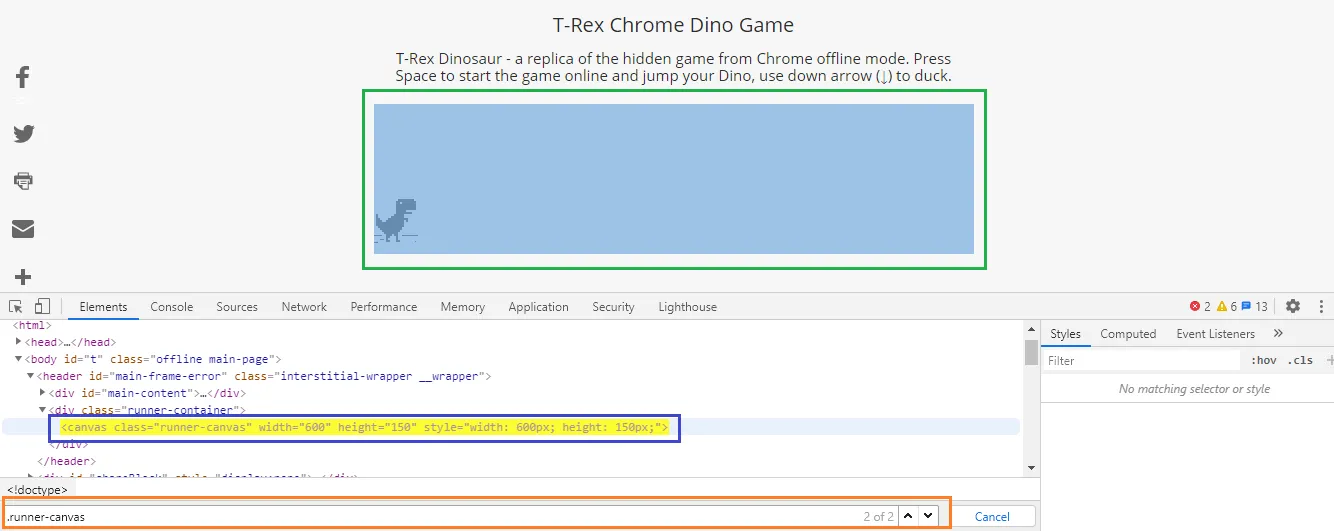Click the T-Rex Chrome Dino Game heading

point(673,25)
